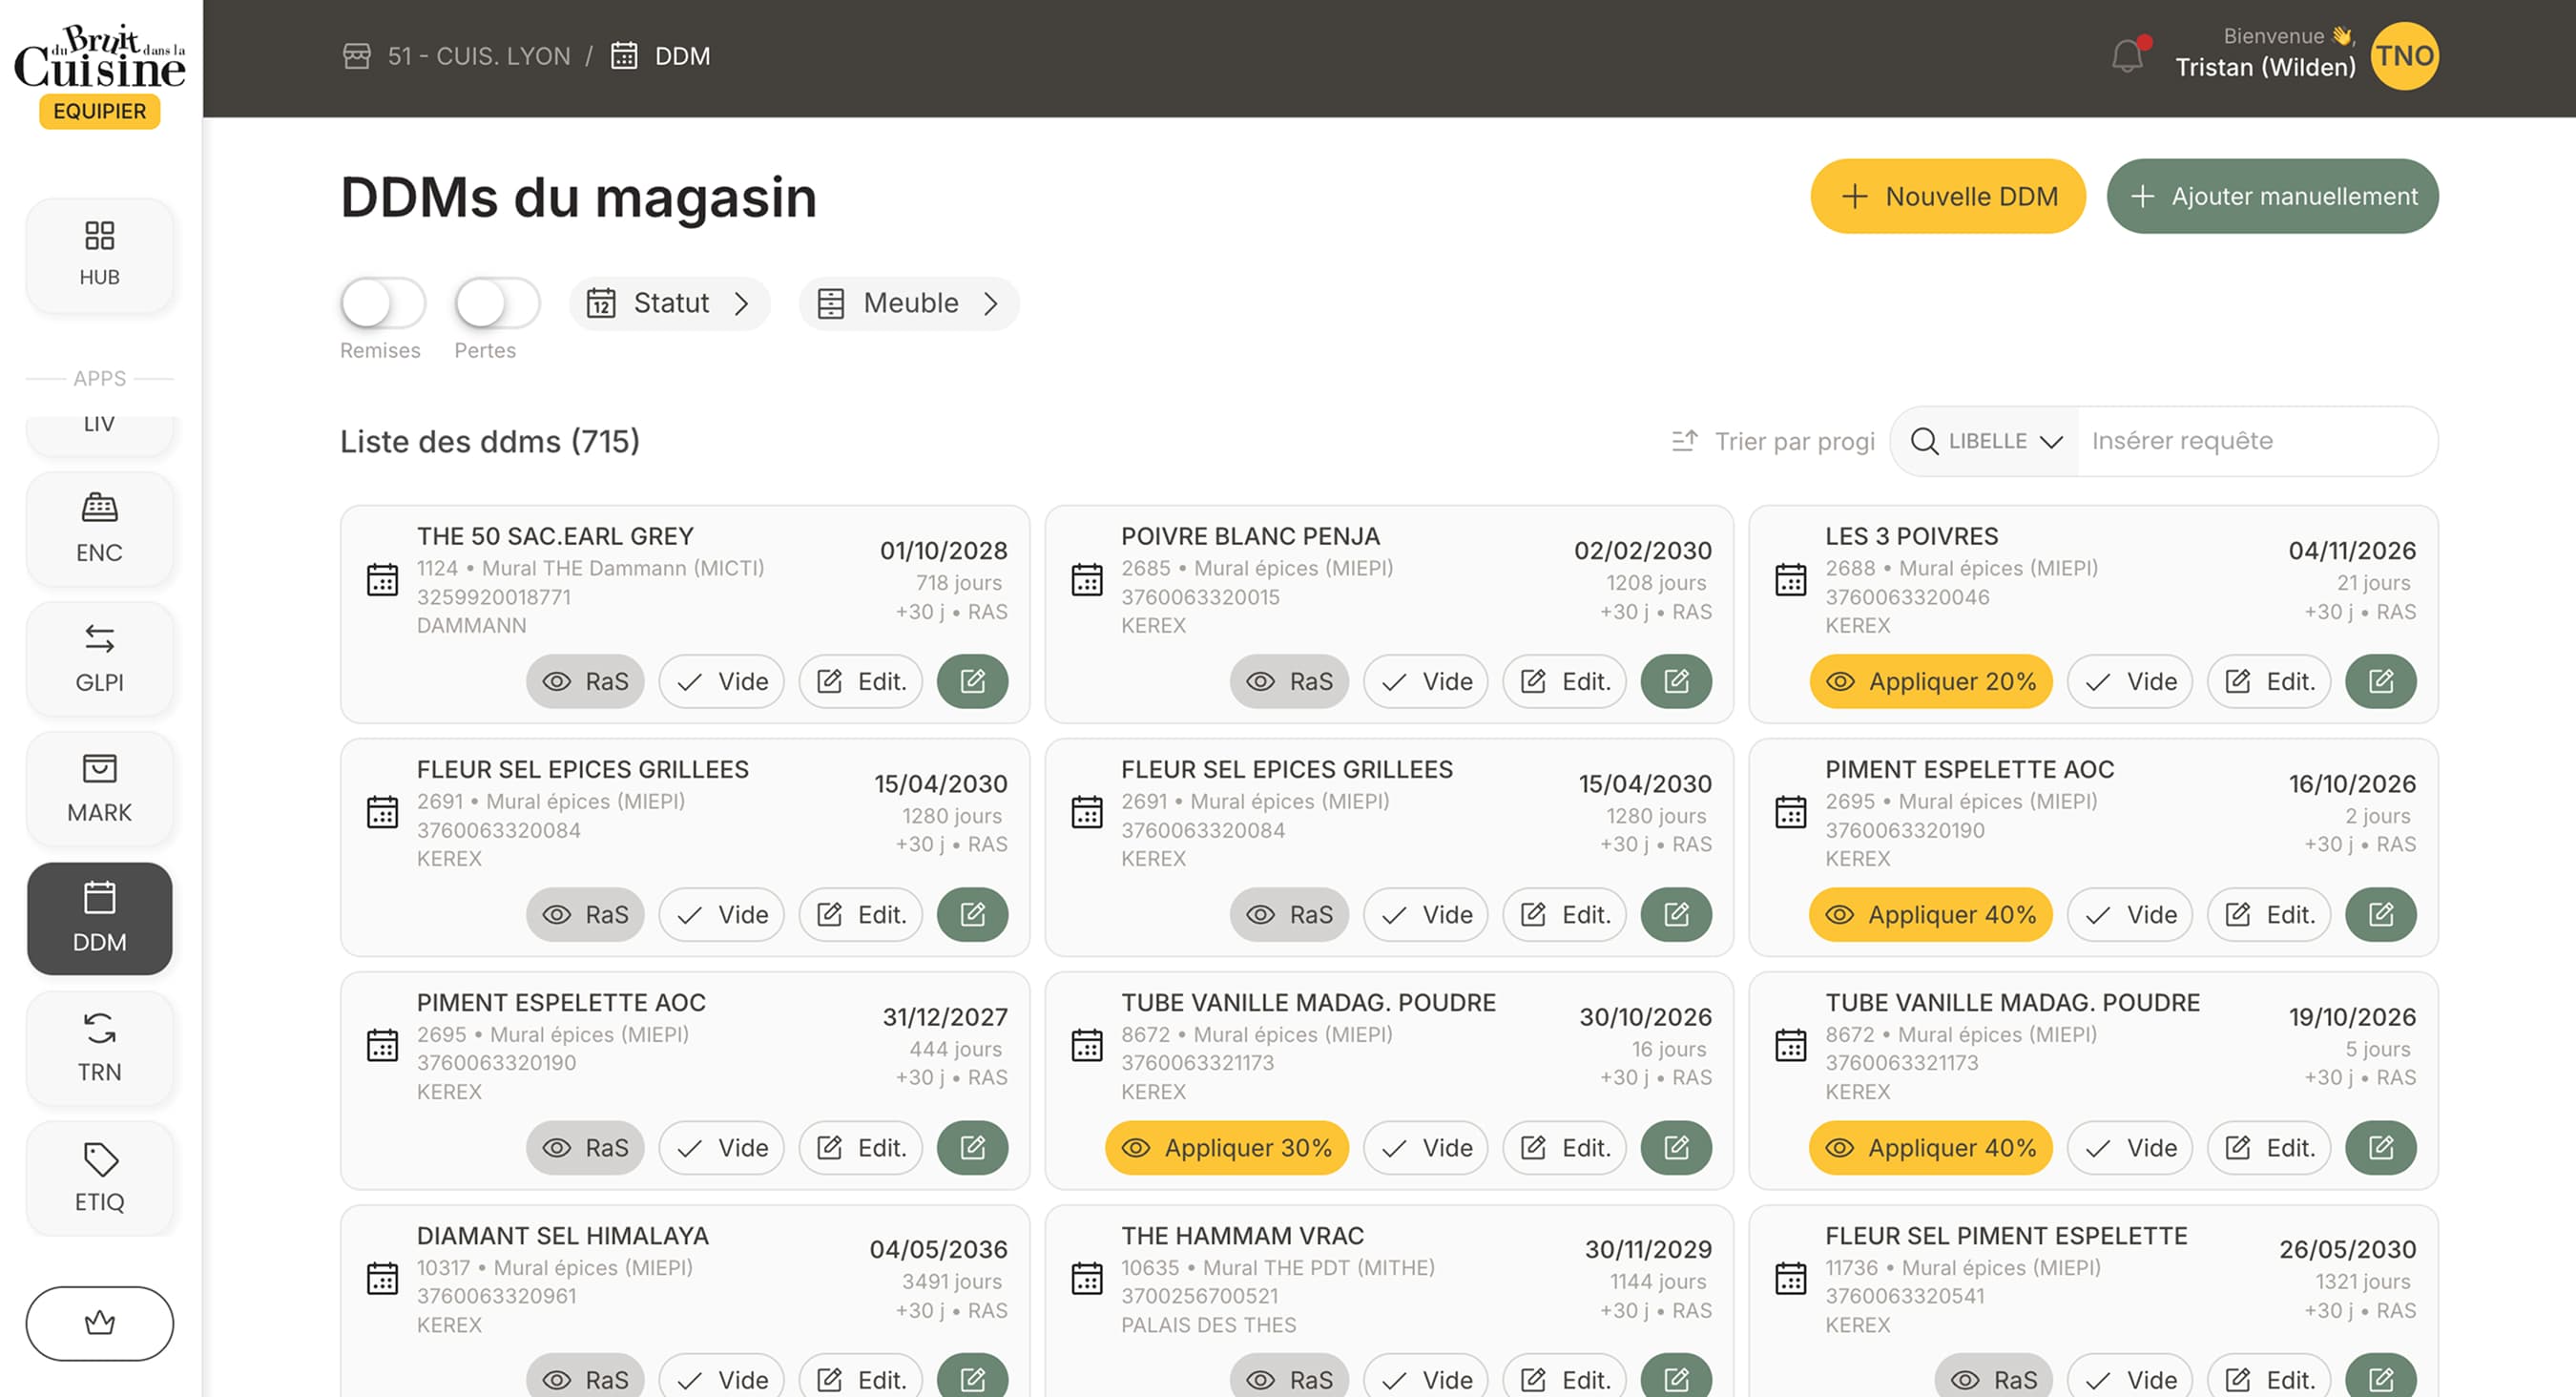
Task: Go to 51 - CUIS. LYON breadcrumb
Action: (457, 56)
